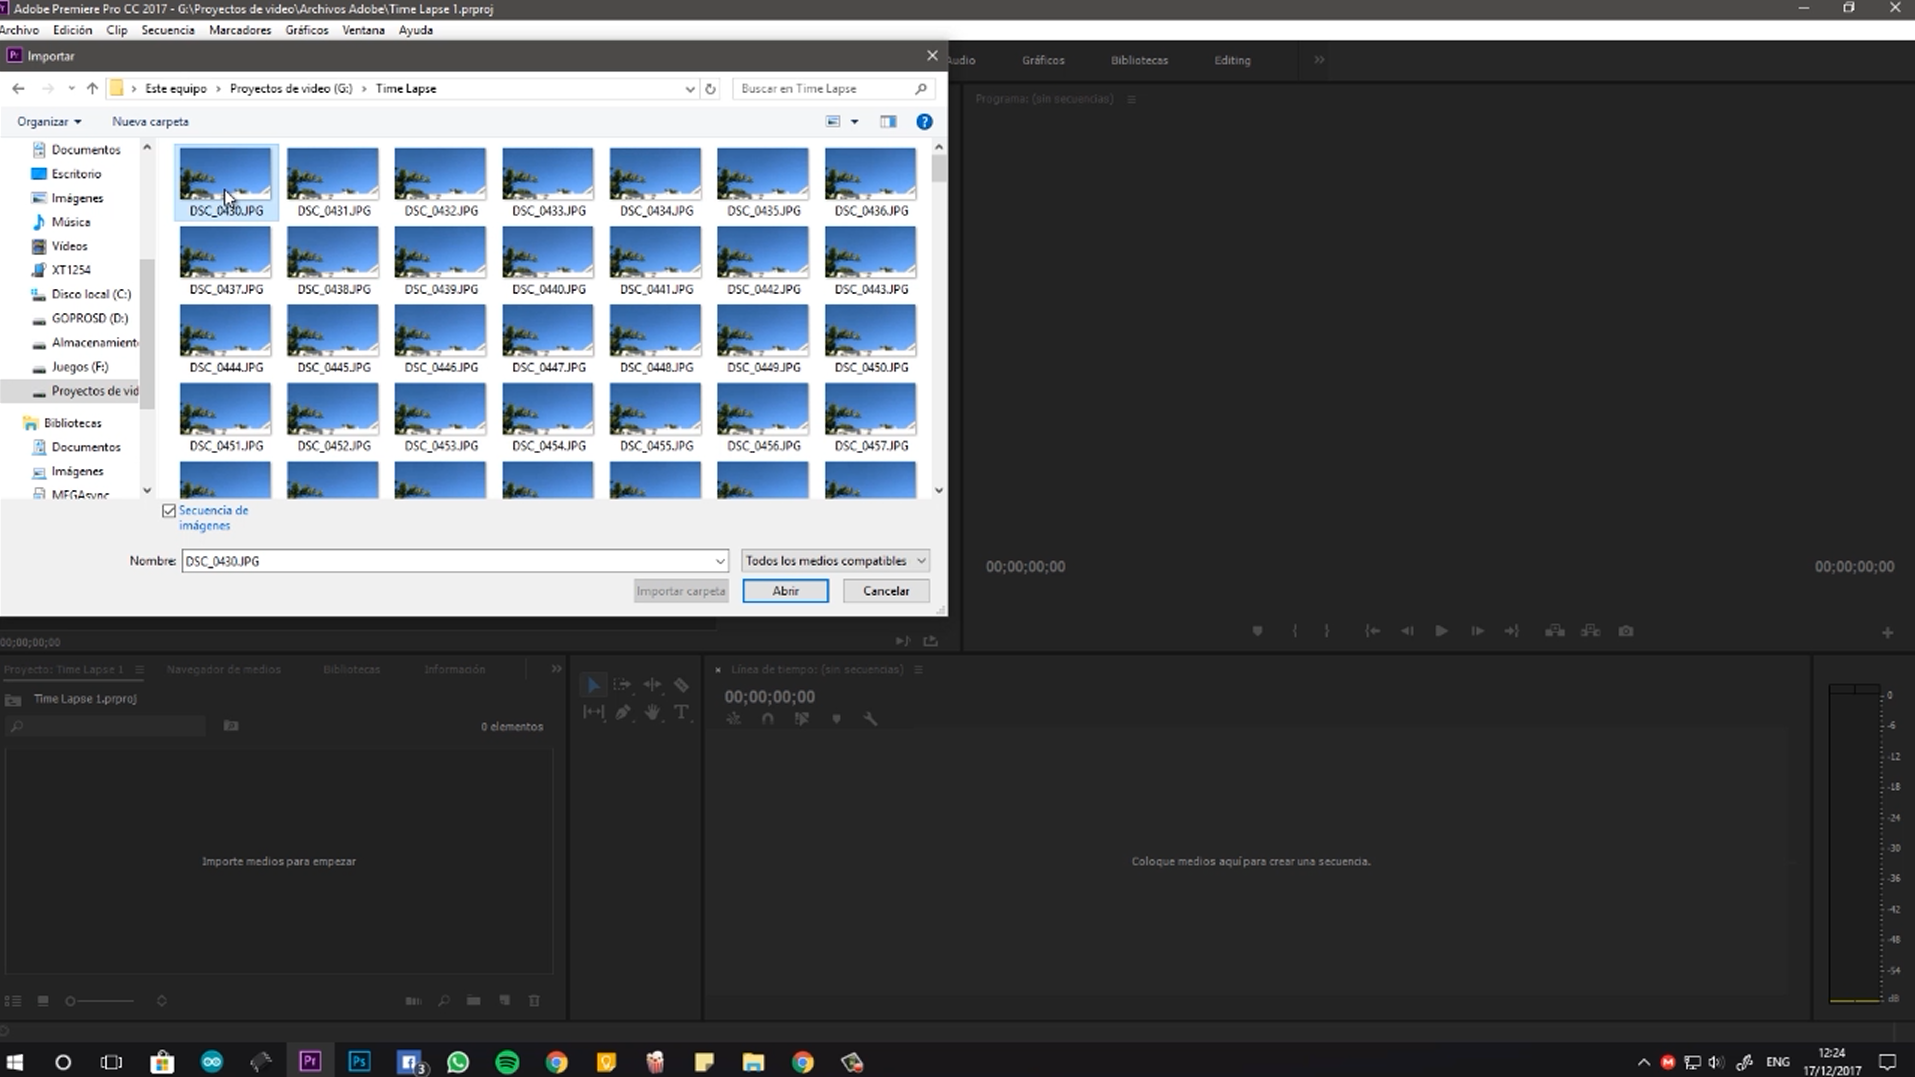Check the Secuencia de imágenes checkbox
Viewport: 1915px width, 1077px height.
[169, 511]
